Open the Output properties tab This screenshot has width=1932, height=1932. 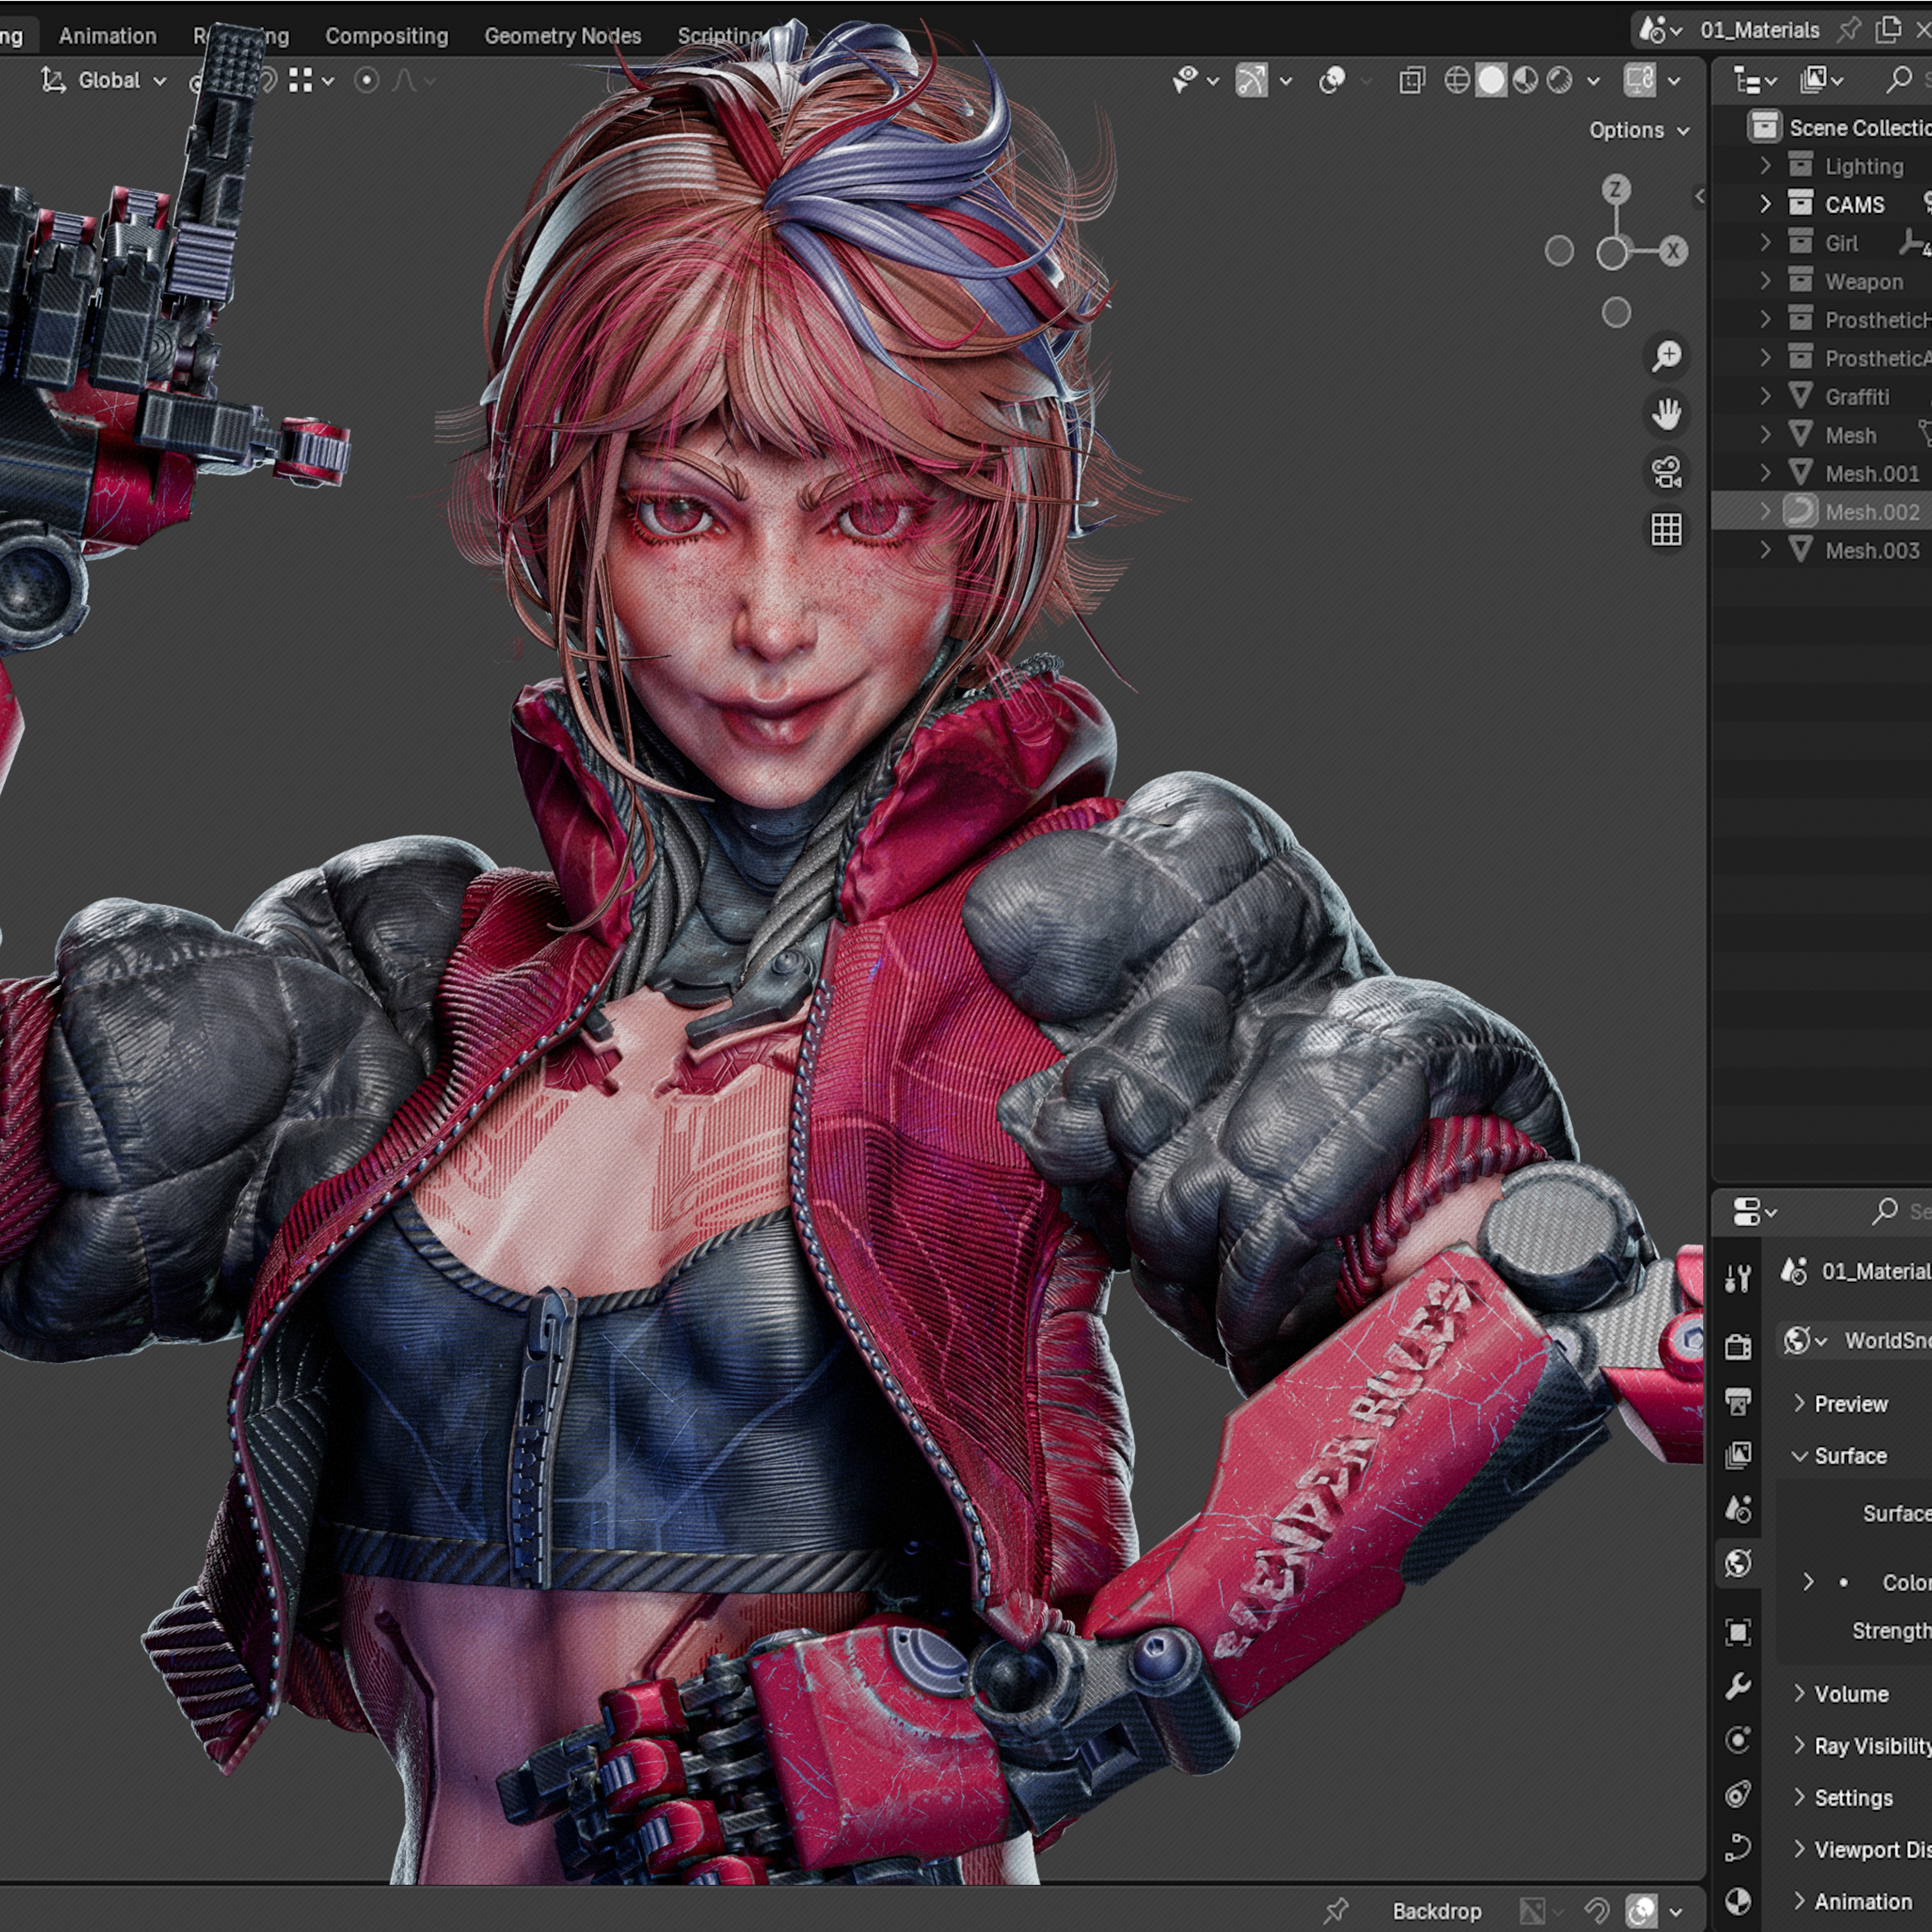tap(1738, 1401)
